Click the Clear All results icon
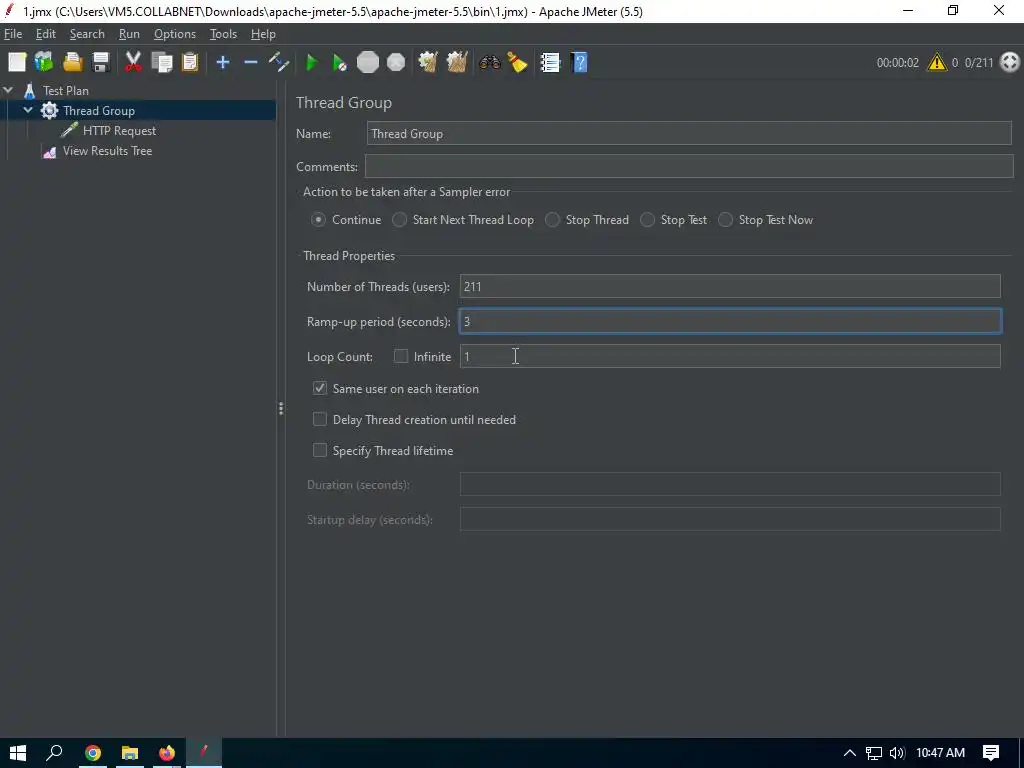This screenshot has width=1024, height=768. click(456, 63)
